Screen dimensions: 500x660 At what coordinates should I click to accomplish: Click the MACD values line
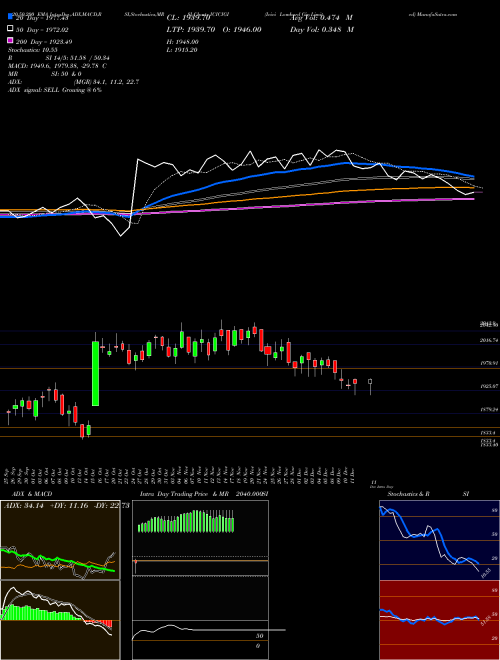point(57,66)
